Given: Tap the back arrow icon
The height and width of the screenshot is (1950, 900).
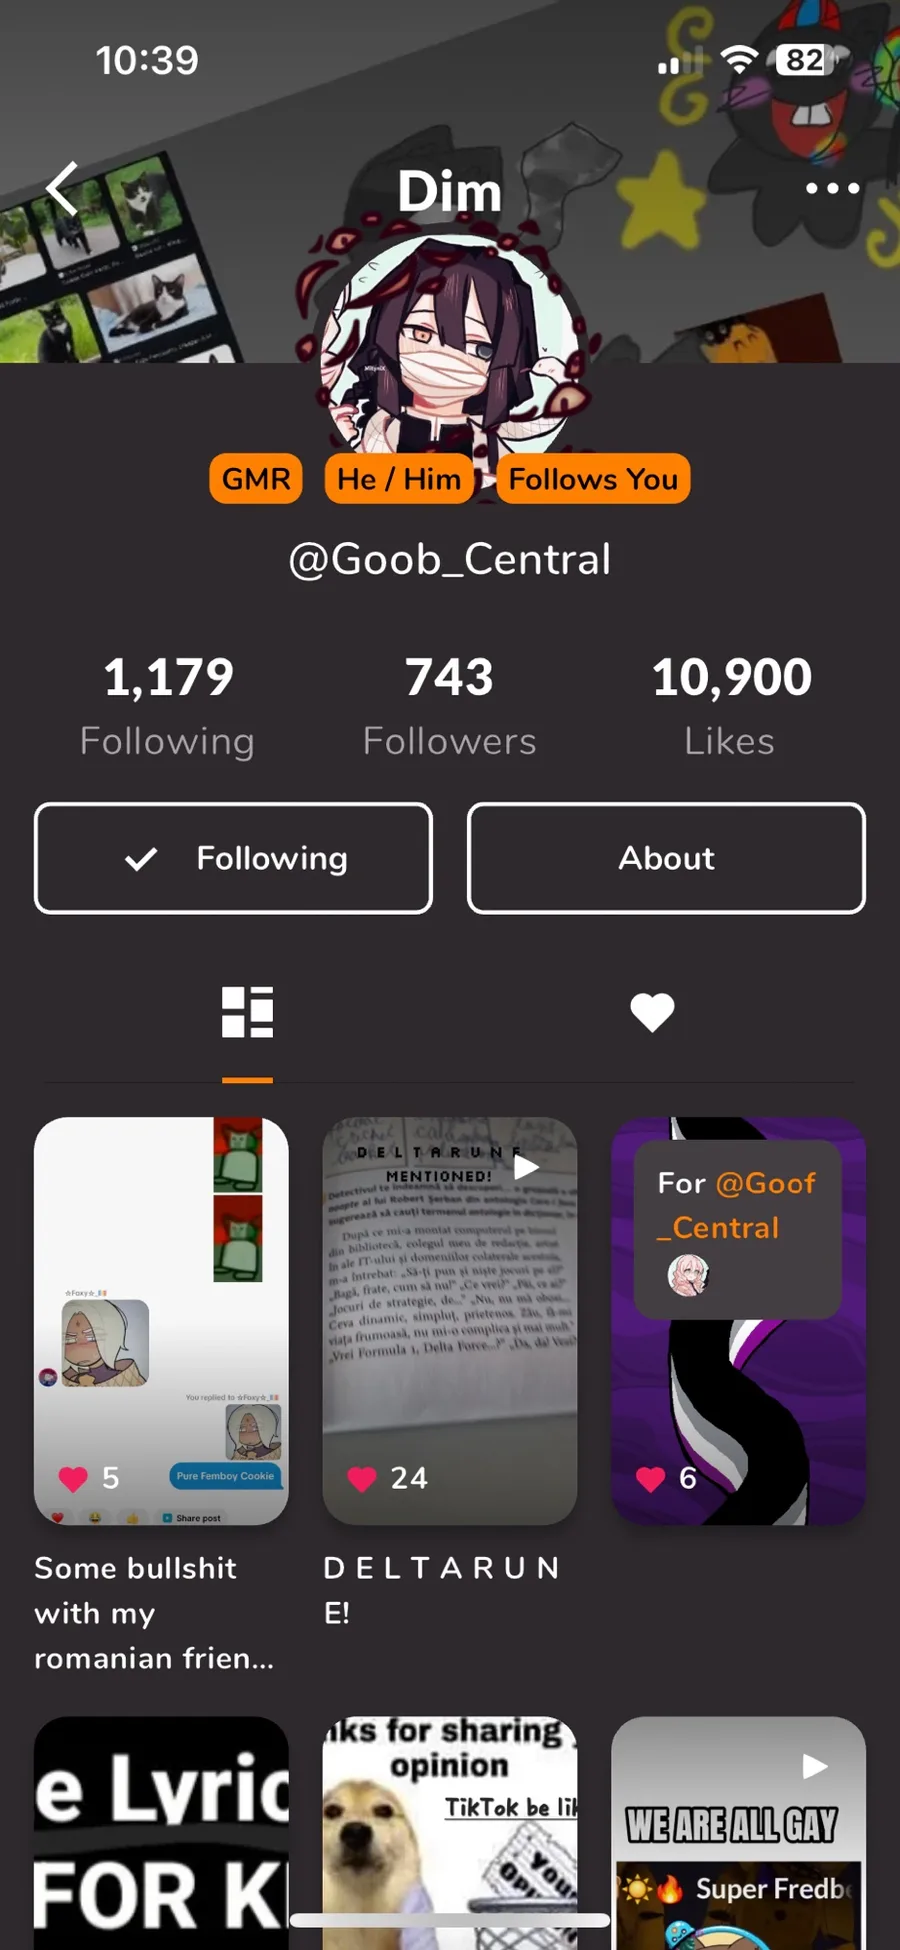Looking at the screenshot, I should [x=62, y=189].
